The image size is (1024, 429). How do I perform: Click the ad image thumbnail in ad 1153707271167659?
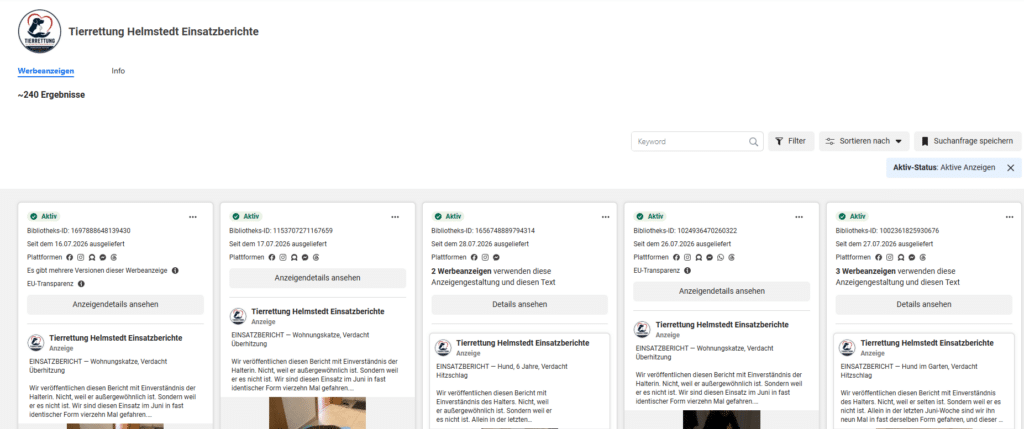(x=317, y=413)
